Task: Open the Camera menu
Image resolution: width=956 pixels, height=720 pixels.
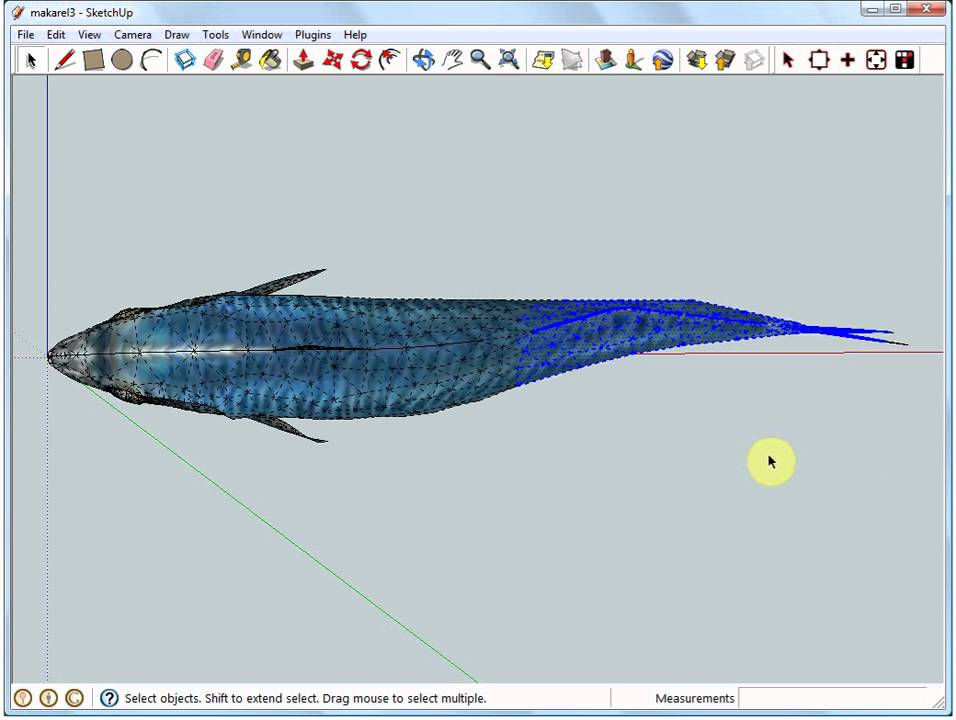Action: [x=133, y=35]
